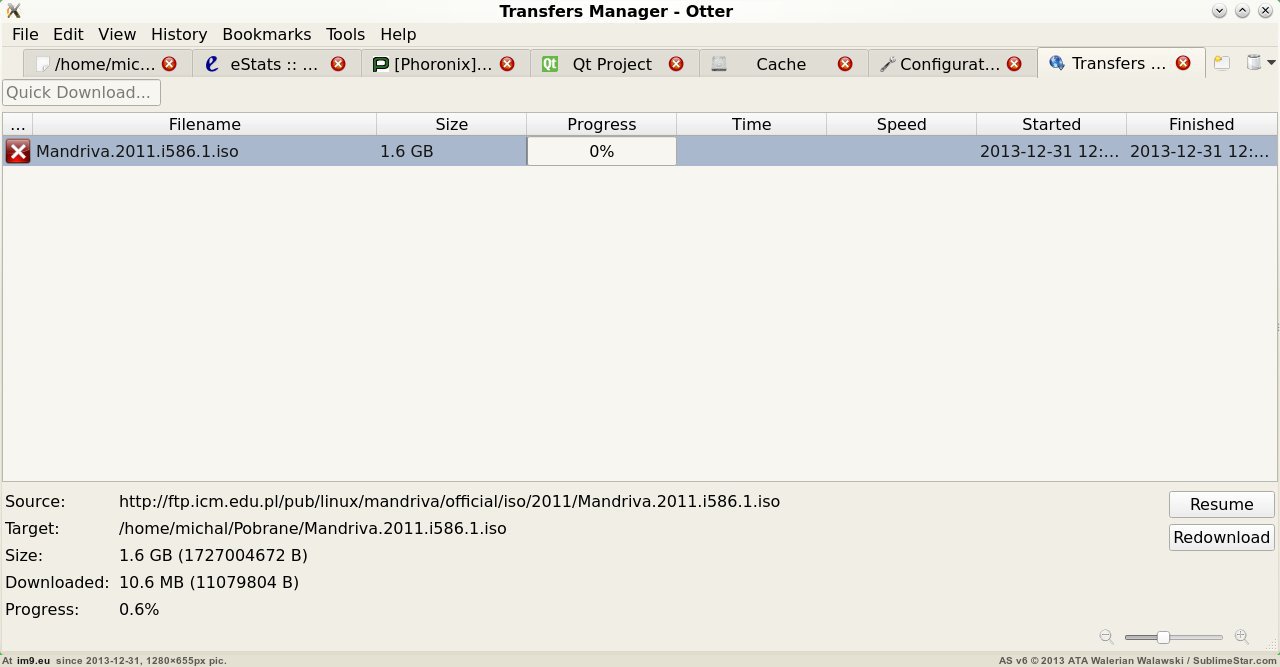Screen dimensions: 1280x667
Task: Switch to the Qt Project tab
Action: (612, 63)
